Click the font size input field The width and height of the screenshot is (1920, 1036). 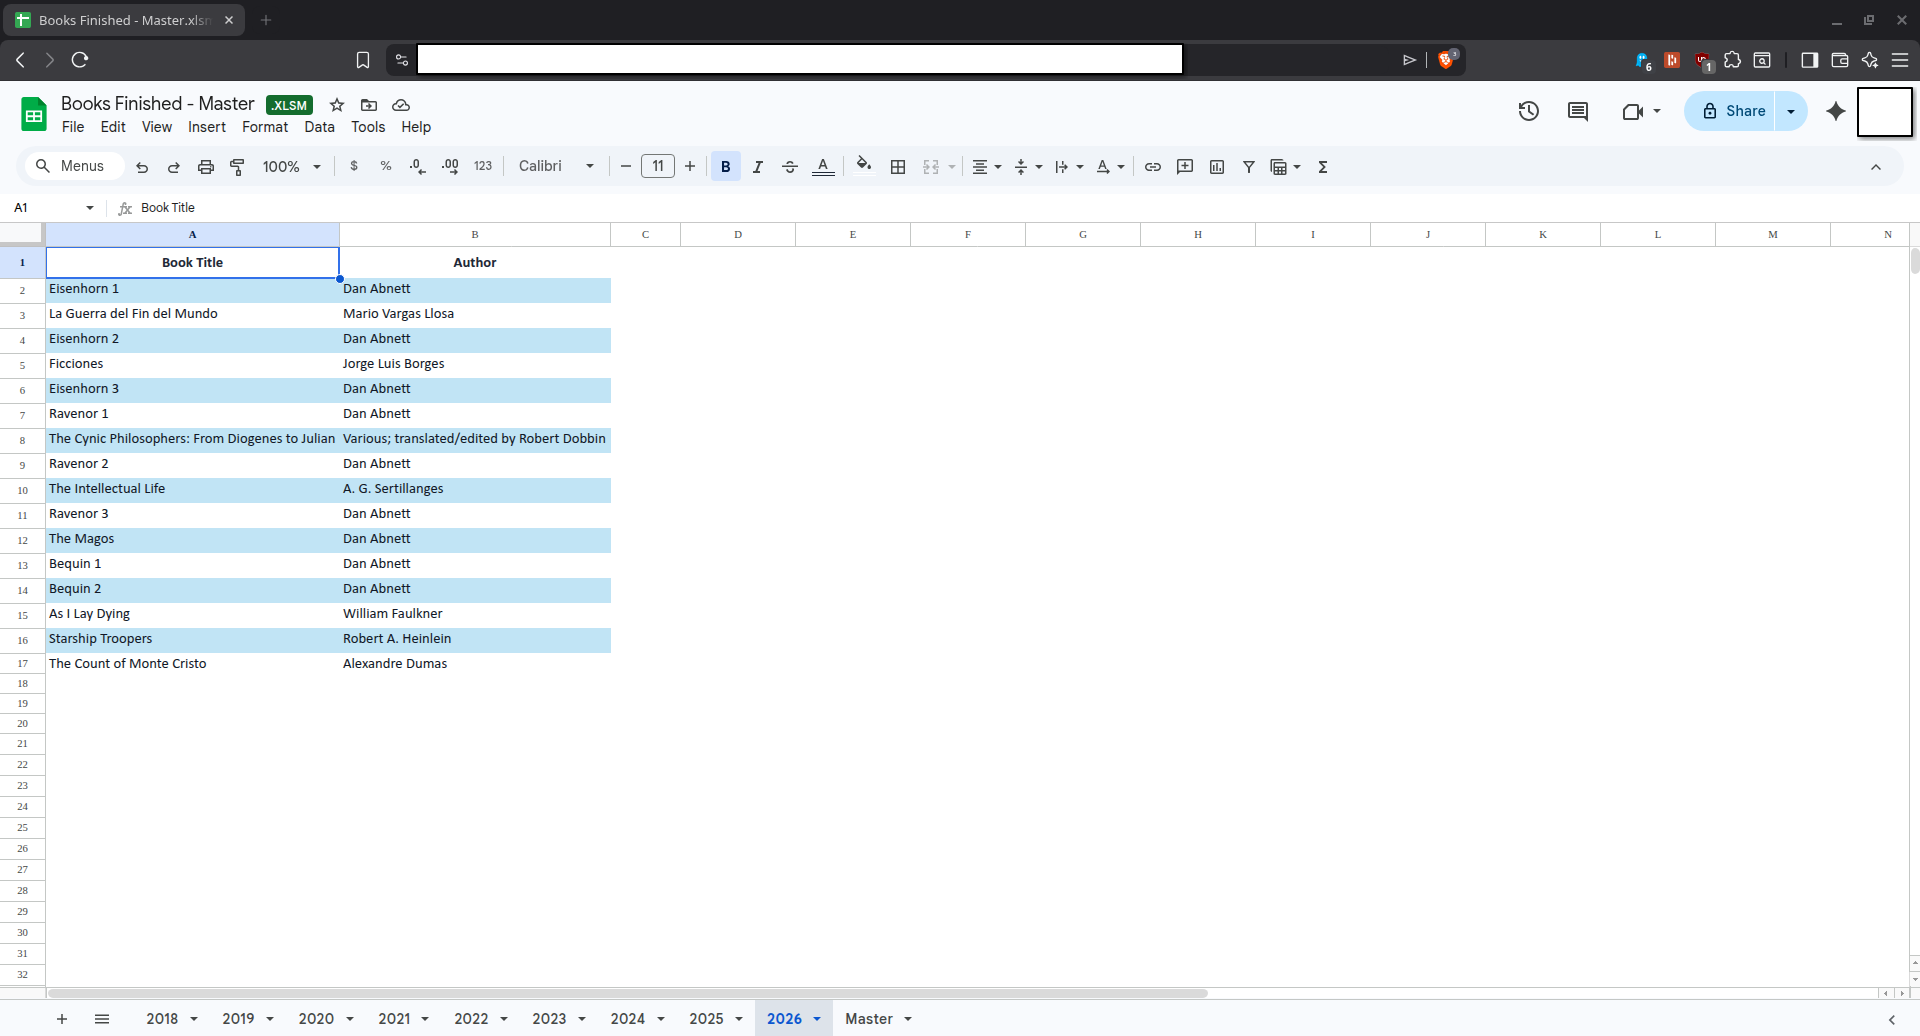point(658,166)
